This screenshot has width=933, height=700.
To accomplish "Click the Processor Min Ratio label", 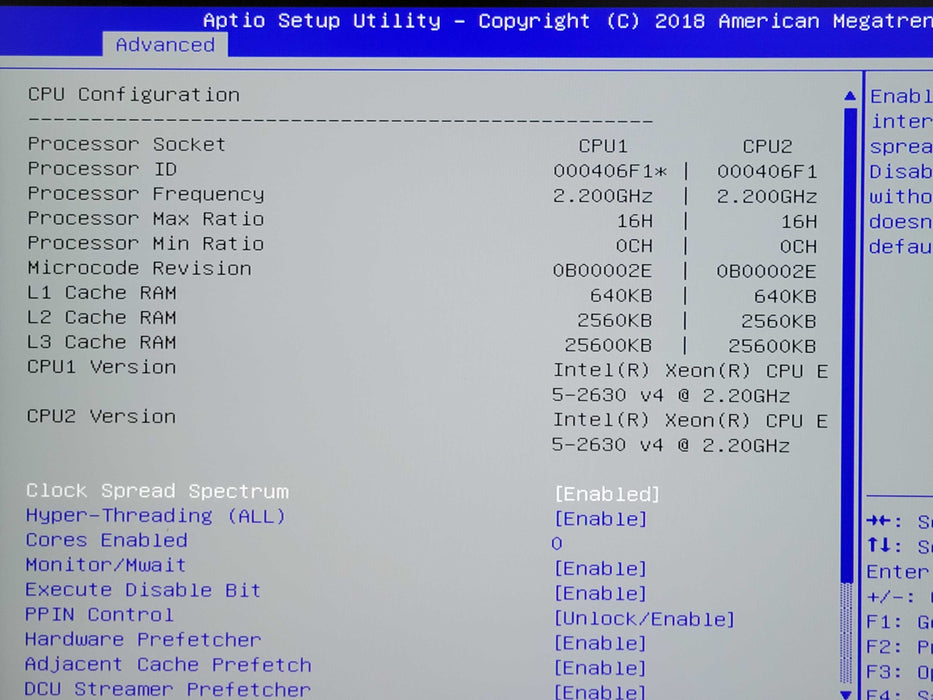I will click(146, 243).
